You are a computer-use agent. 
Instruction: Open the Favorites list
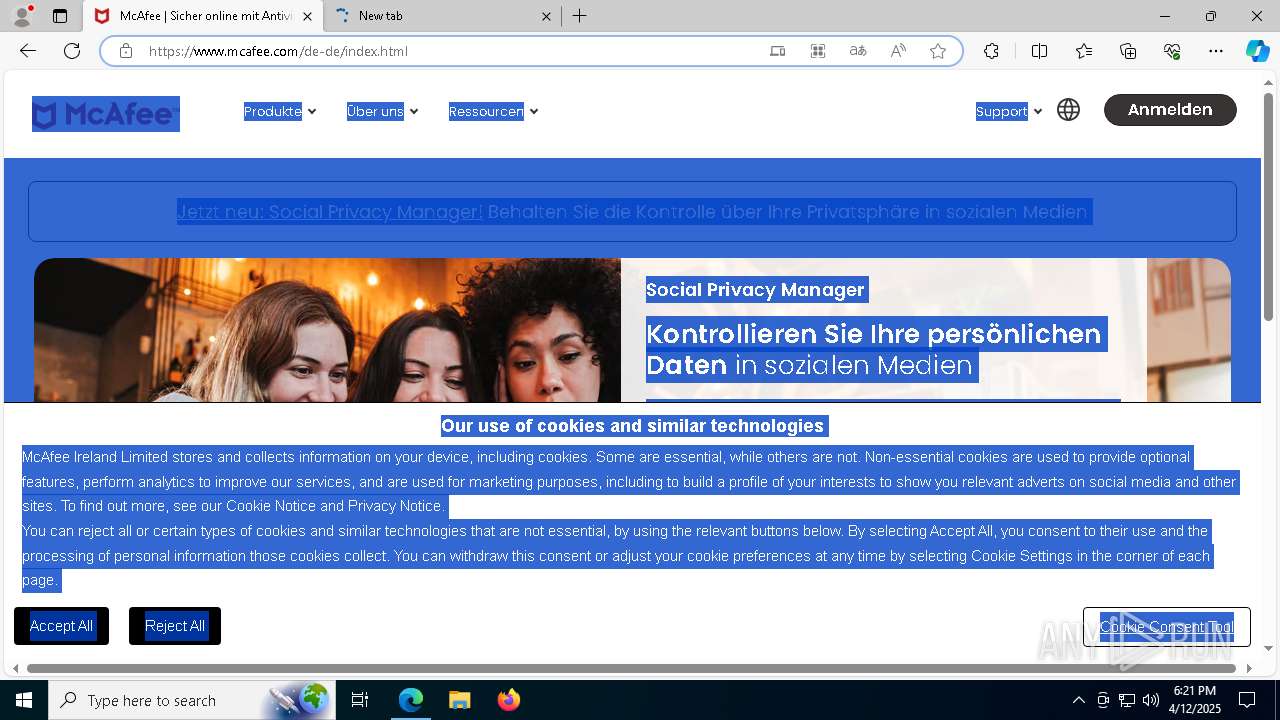(1084, 51)
